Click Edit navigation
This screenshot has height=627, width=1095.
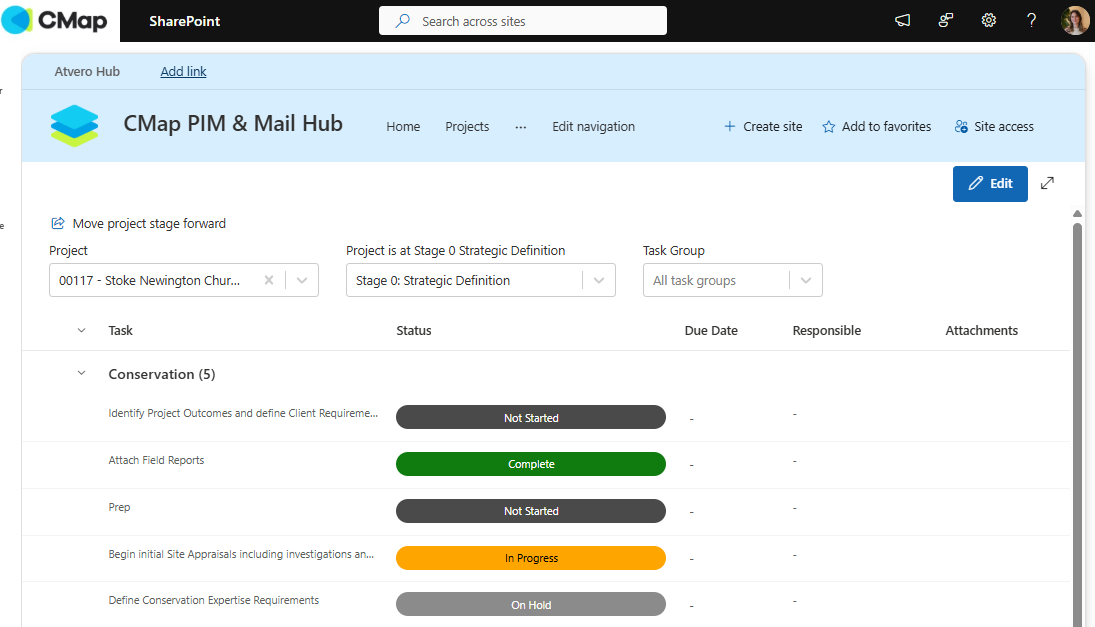(593, 126)
